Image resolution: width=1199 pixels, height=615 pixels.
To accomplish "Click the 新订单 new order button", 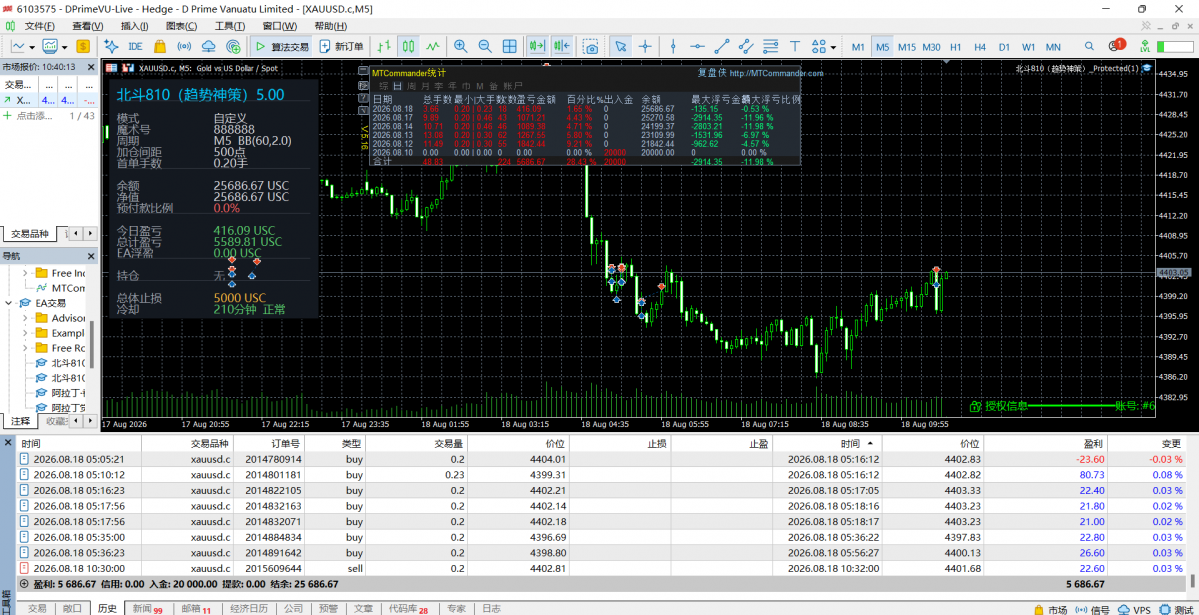I will tap(341, 47).
